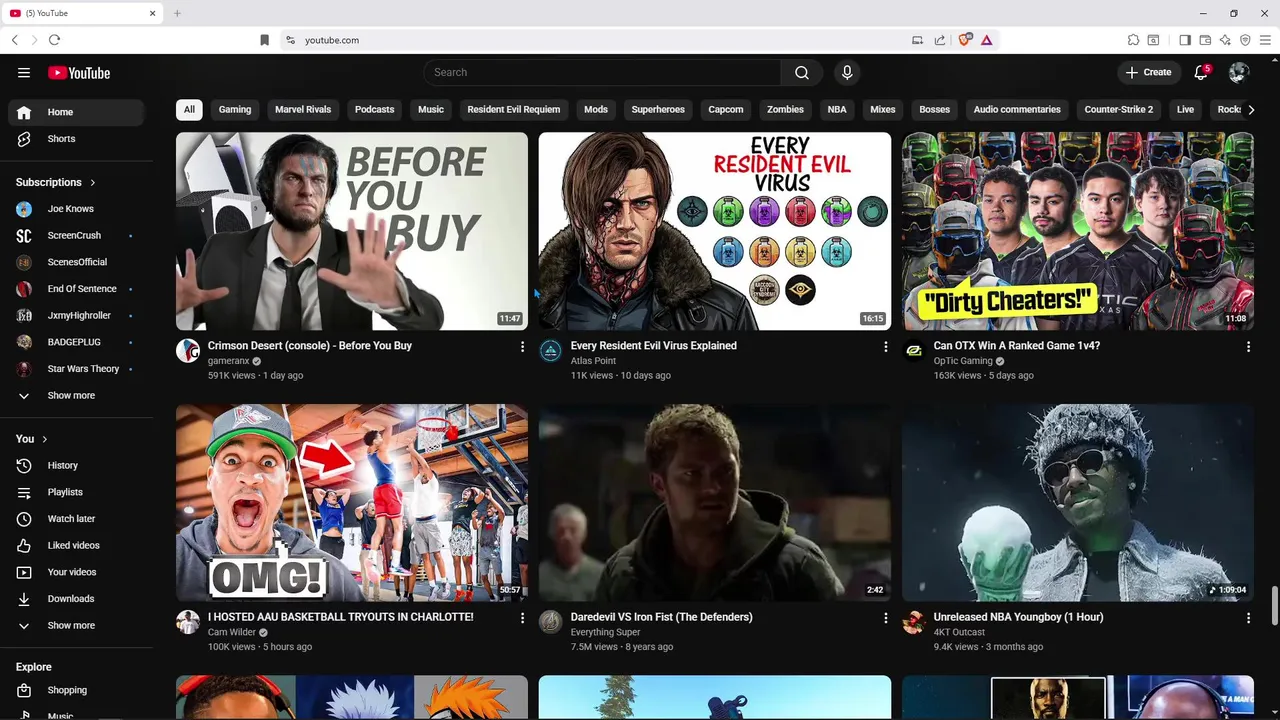
Task: Open the Brave Wallet icon
Action: (1205, 40)
